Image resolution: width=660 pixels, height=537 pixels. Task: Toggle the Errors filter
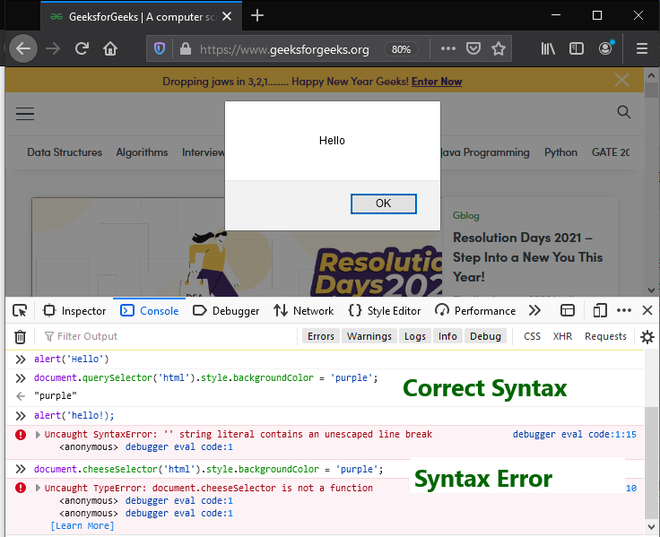[x=321, y=336]
